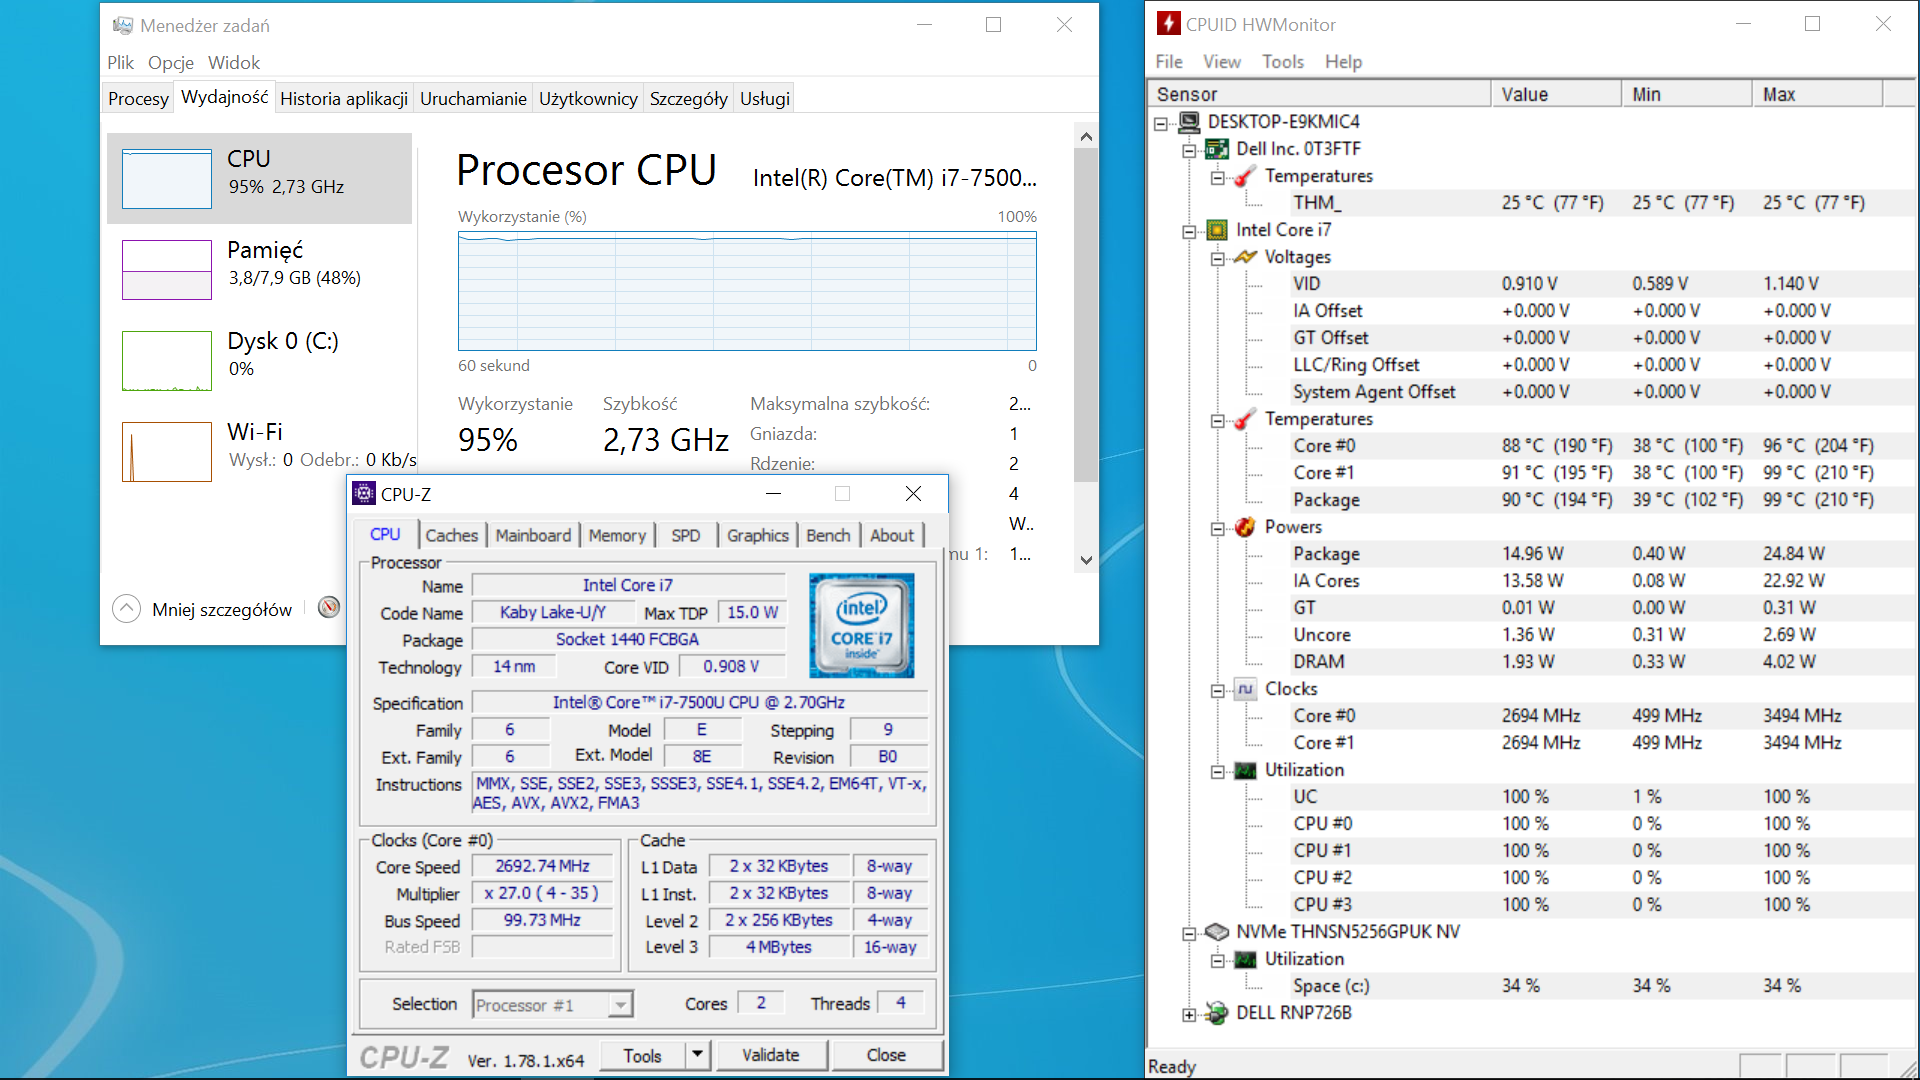
Task: Open the Processor #1 selection dropdown
Action: [x=621, y=1004]
